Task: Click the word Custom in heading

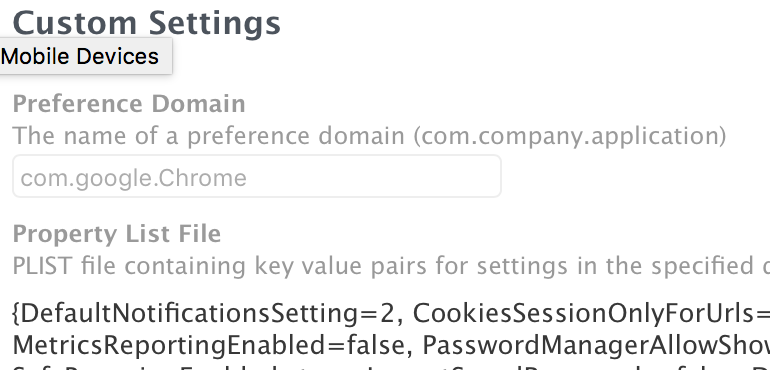Action: coord(75,23)
